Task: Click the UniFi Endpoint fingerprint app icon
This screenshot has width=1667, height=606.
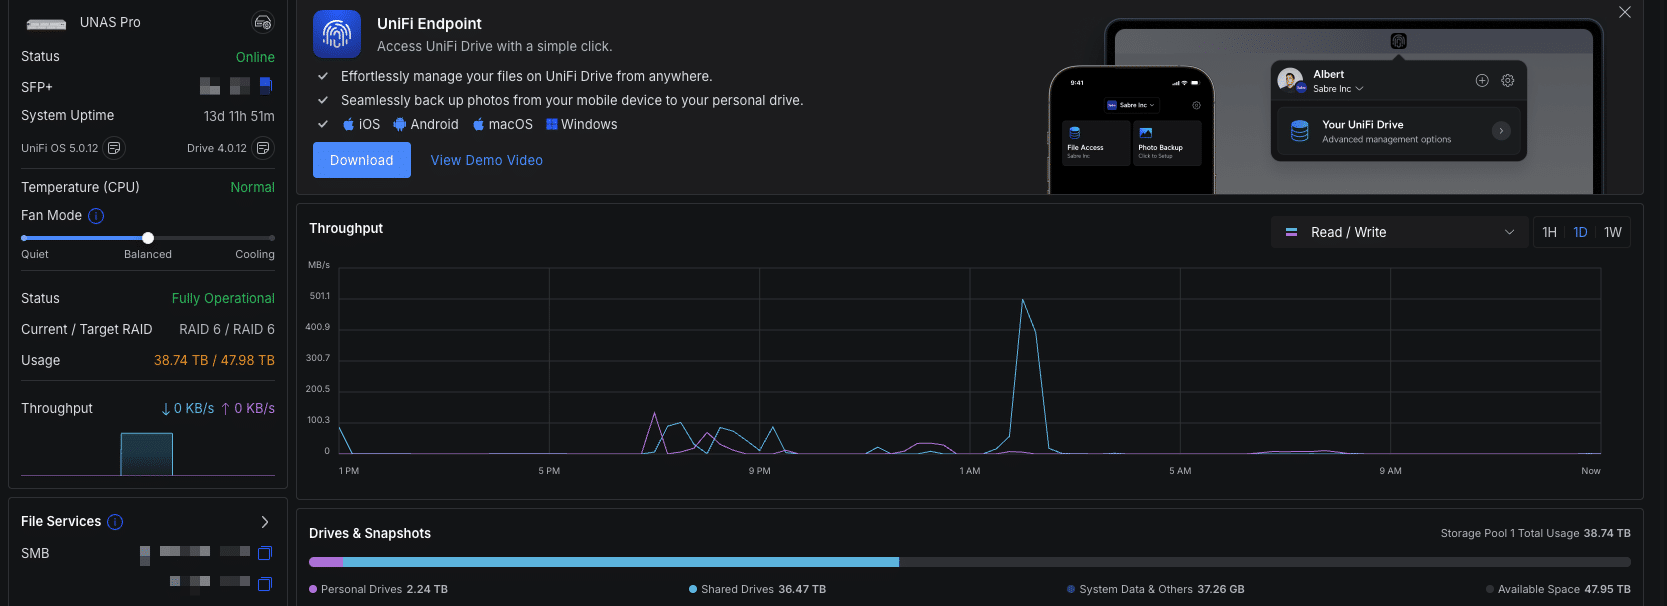Action: (x=337, y=35)
